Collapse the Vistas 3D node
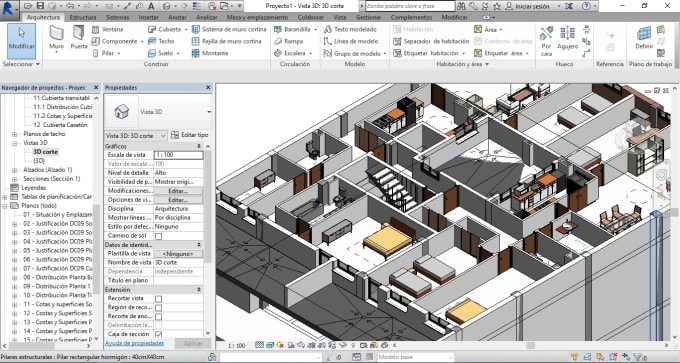Screen dimensions: 680x363 [14, 143]
